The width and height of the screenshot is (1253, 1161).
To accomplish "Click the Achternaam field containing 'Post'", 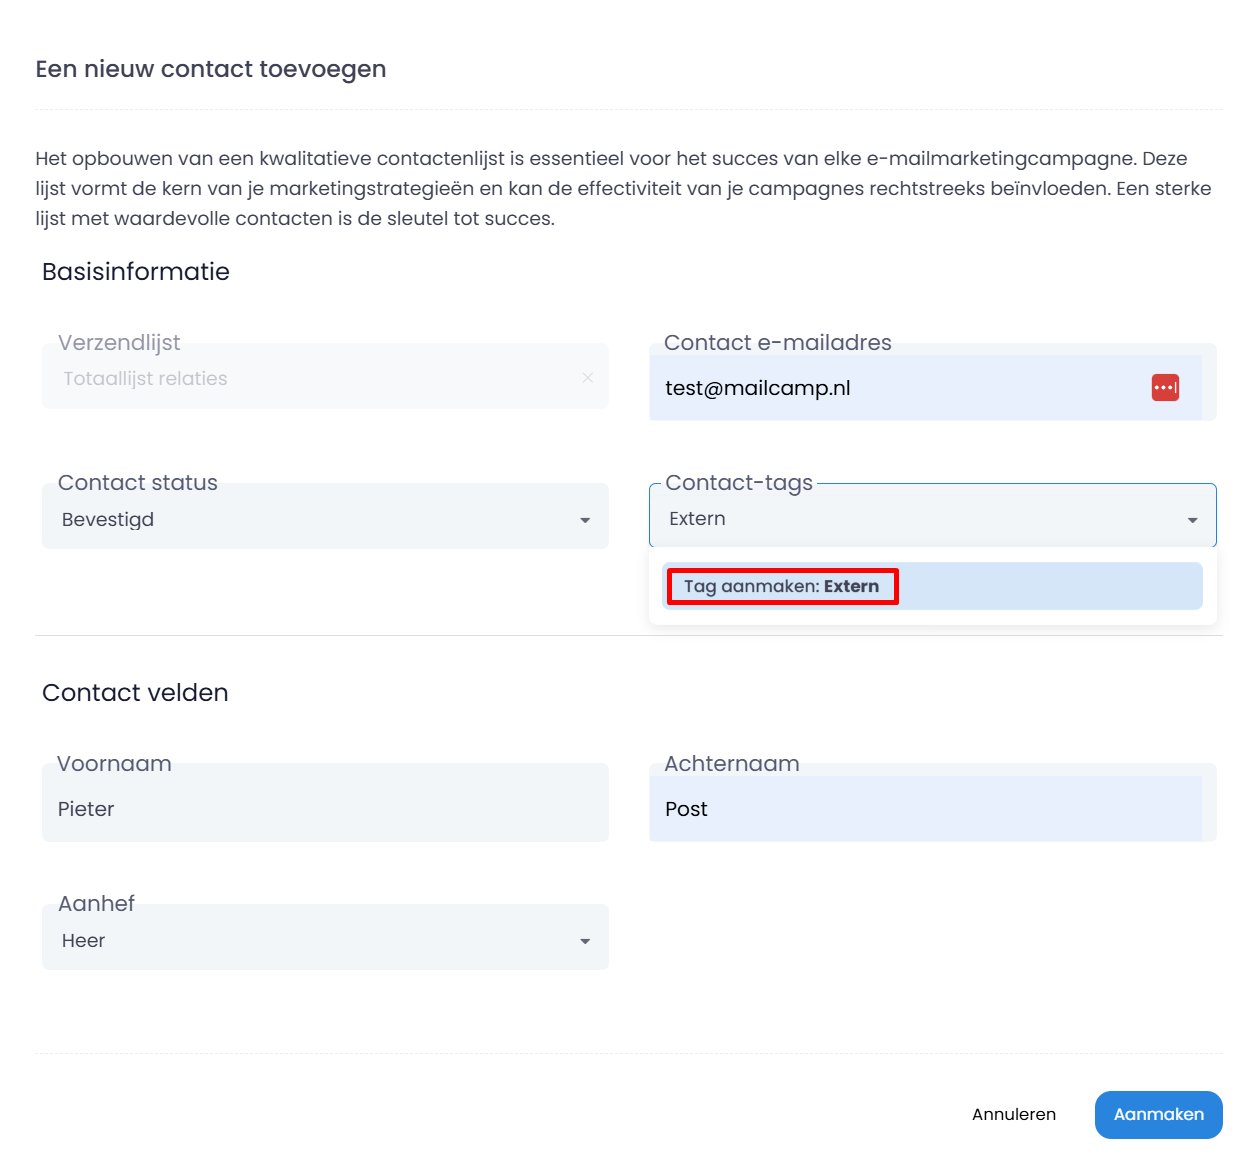I will pos(925,809).
